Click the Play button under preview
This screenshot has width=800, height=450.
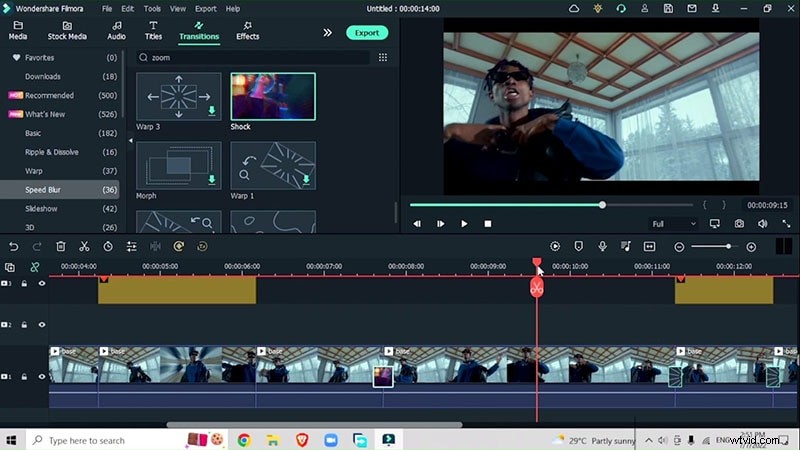pos(464,223)
